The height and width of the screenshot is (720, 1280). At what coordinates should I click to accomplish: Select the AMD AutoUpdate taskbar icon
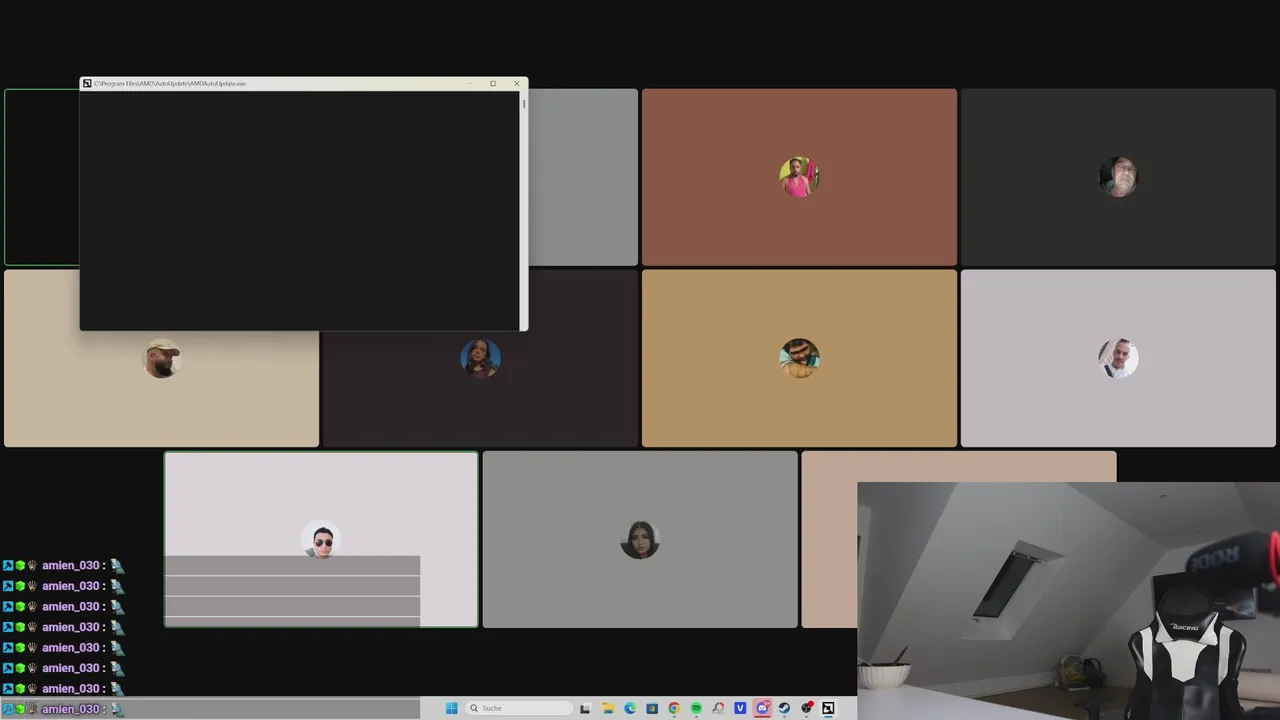tap(828, 708)
